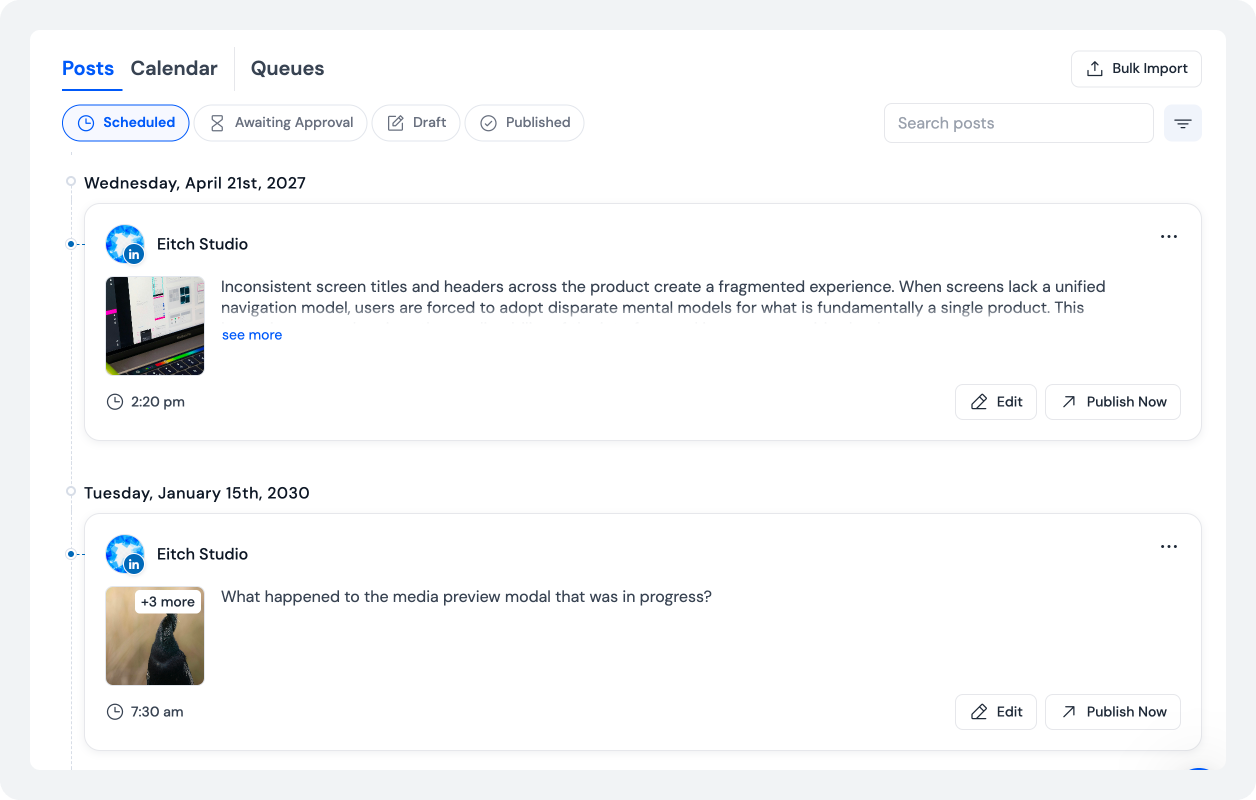Click the Bulk Import button
The image size is (1256, 800).
(1136, 69)
